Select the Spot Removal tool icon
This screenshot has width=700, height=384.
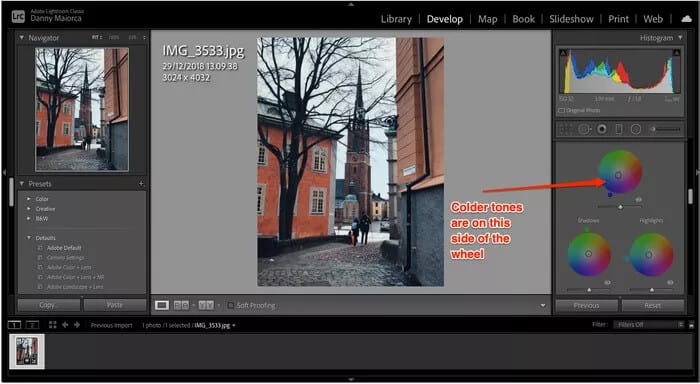[x=584, y=129]
